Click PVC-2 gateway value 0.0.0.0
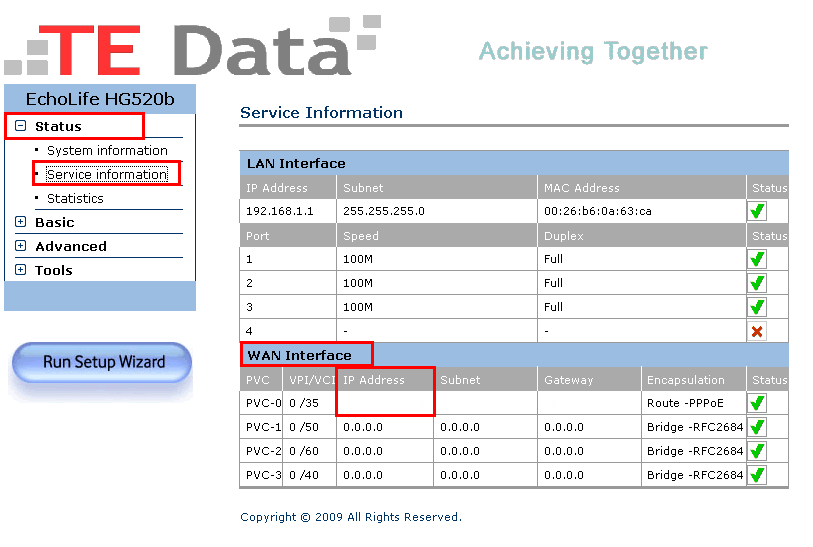 pyautogui.click(x=564, y=451)
